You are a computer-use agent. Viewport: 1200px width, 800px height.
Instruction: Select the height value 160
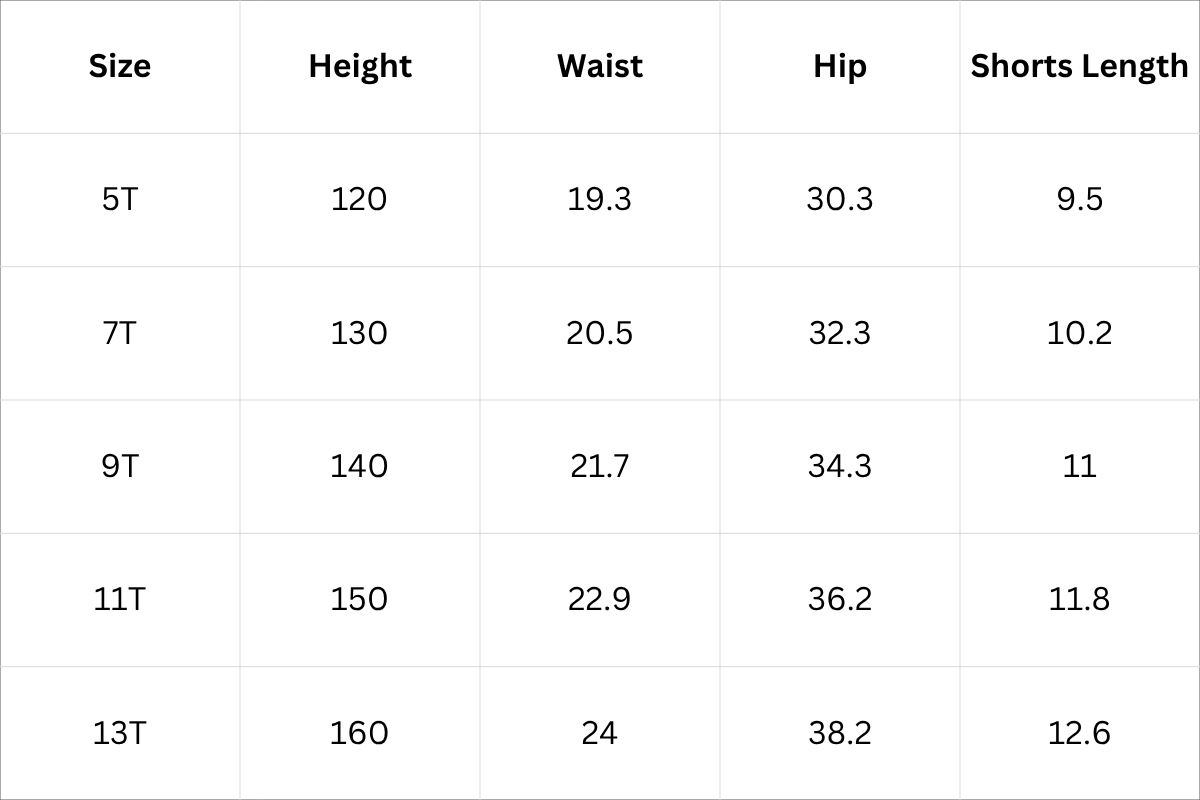point(359,733)
